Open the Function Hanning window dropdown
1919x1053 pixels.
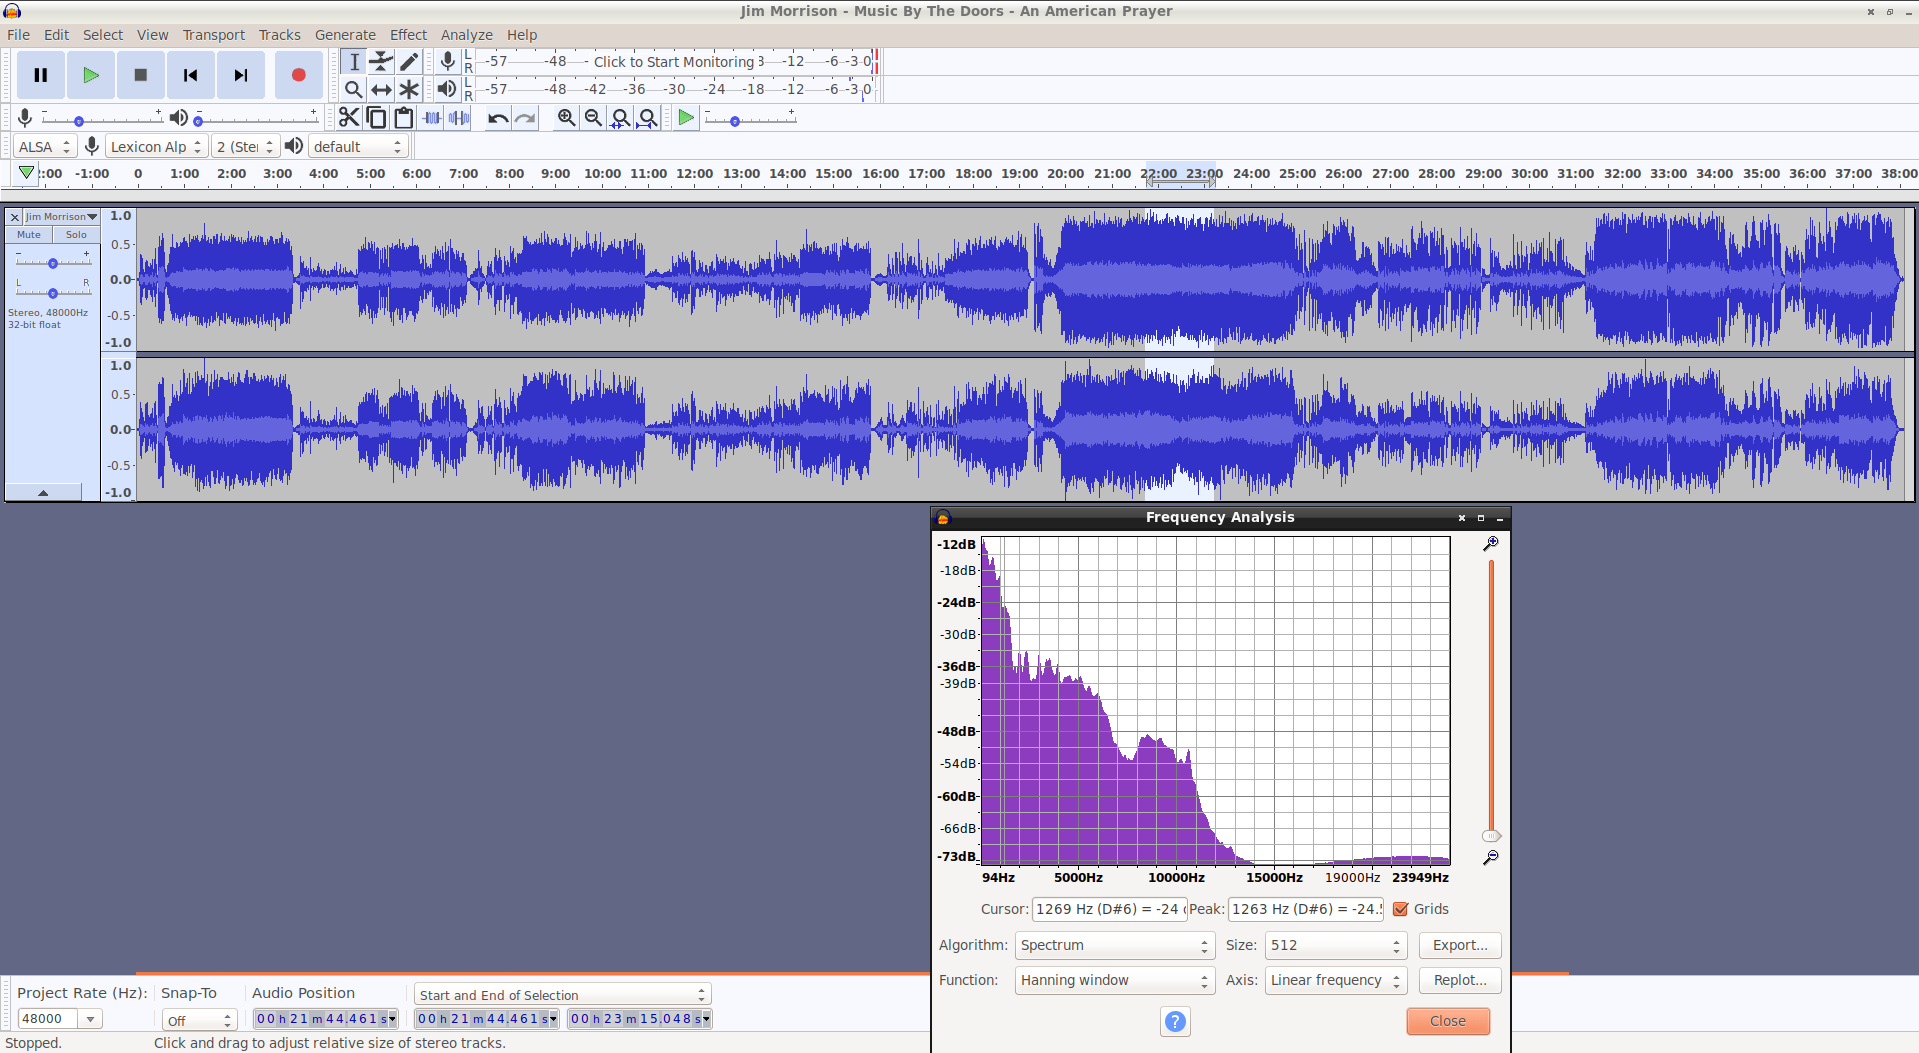(1115, 980)
